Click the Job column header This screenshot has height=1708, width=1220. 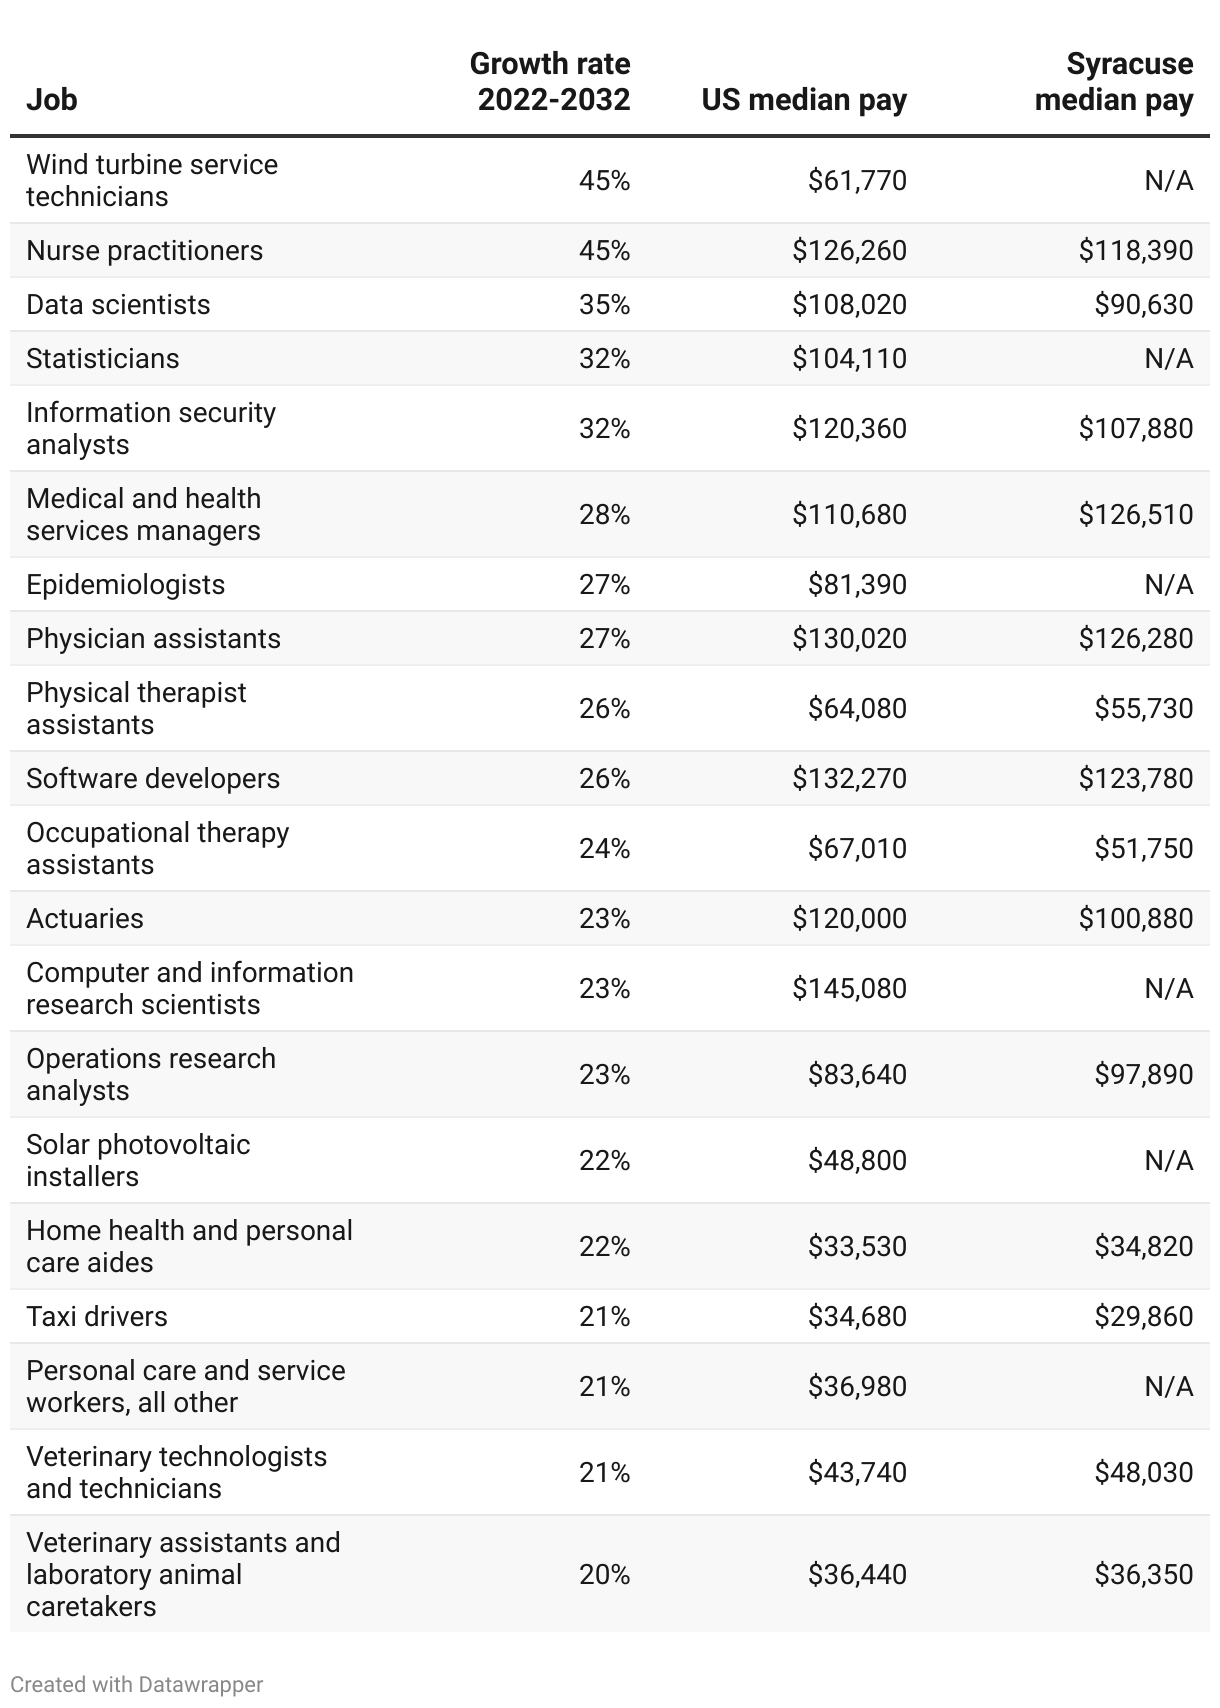(x=52, y=100)
